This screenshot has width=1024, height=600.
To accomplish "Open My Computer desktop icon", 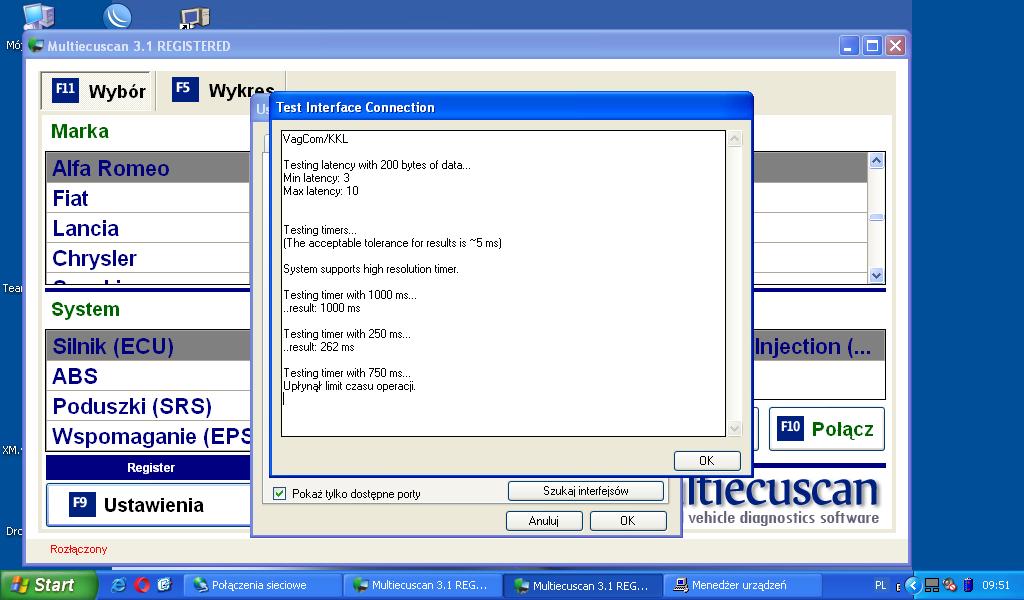I will (x=38, y=16).
